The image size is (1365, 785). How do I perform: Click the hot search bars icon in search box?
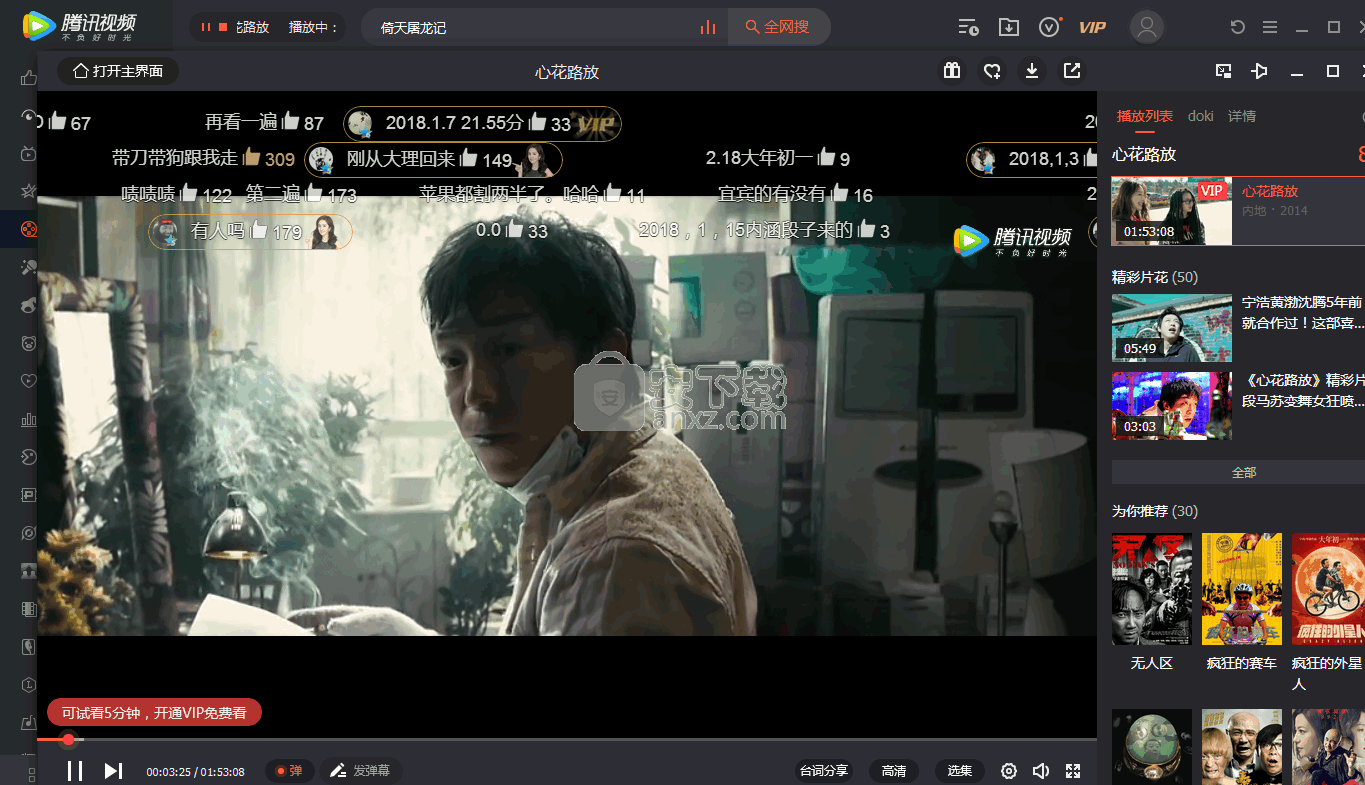point(708,27)
